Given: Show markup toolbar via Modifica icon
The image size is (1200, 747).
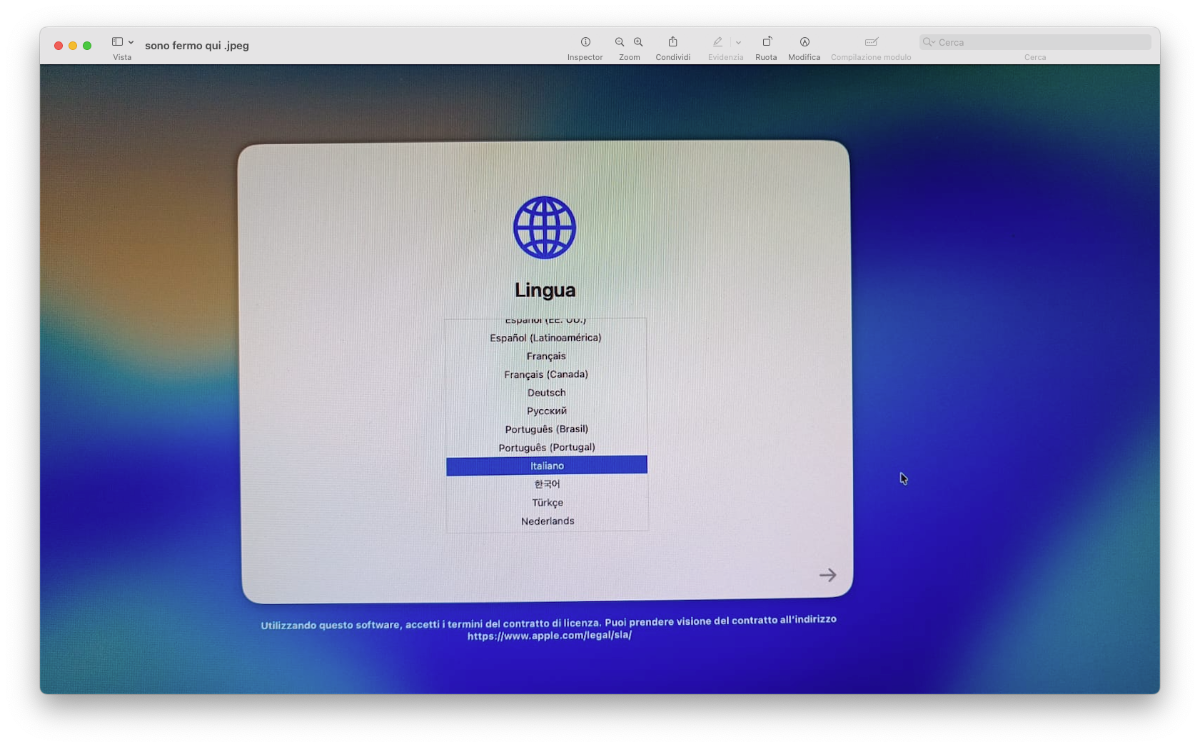Looking at the screenshot, I should [x=804, y=42].
